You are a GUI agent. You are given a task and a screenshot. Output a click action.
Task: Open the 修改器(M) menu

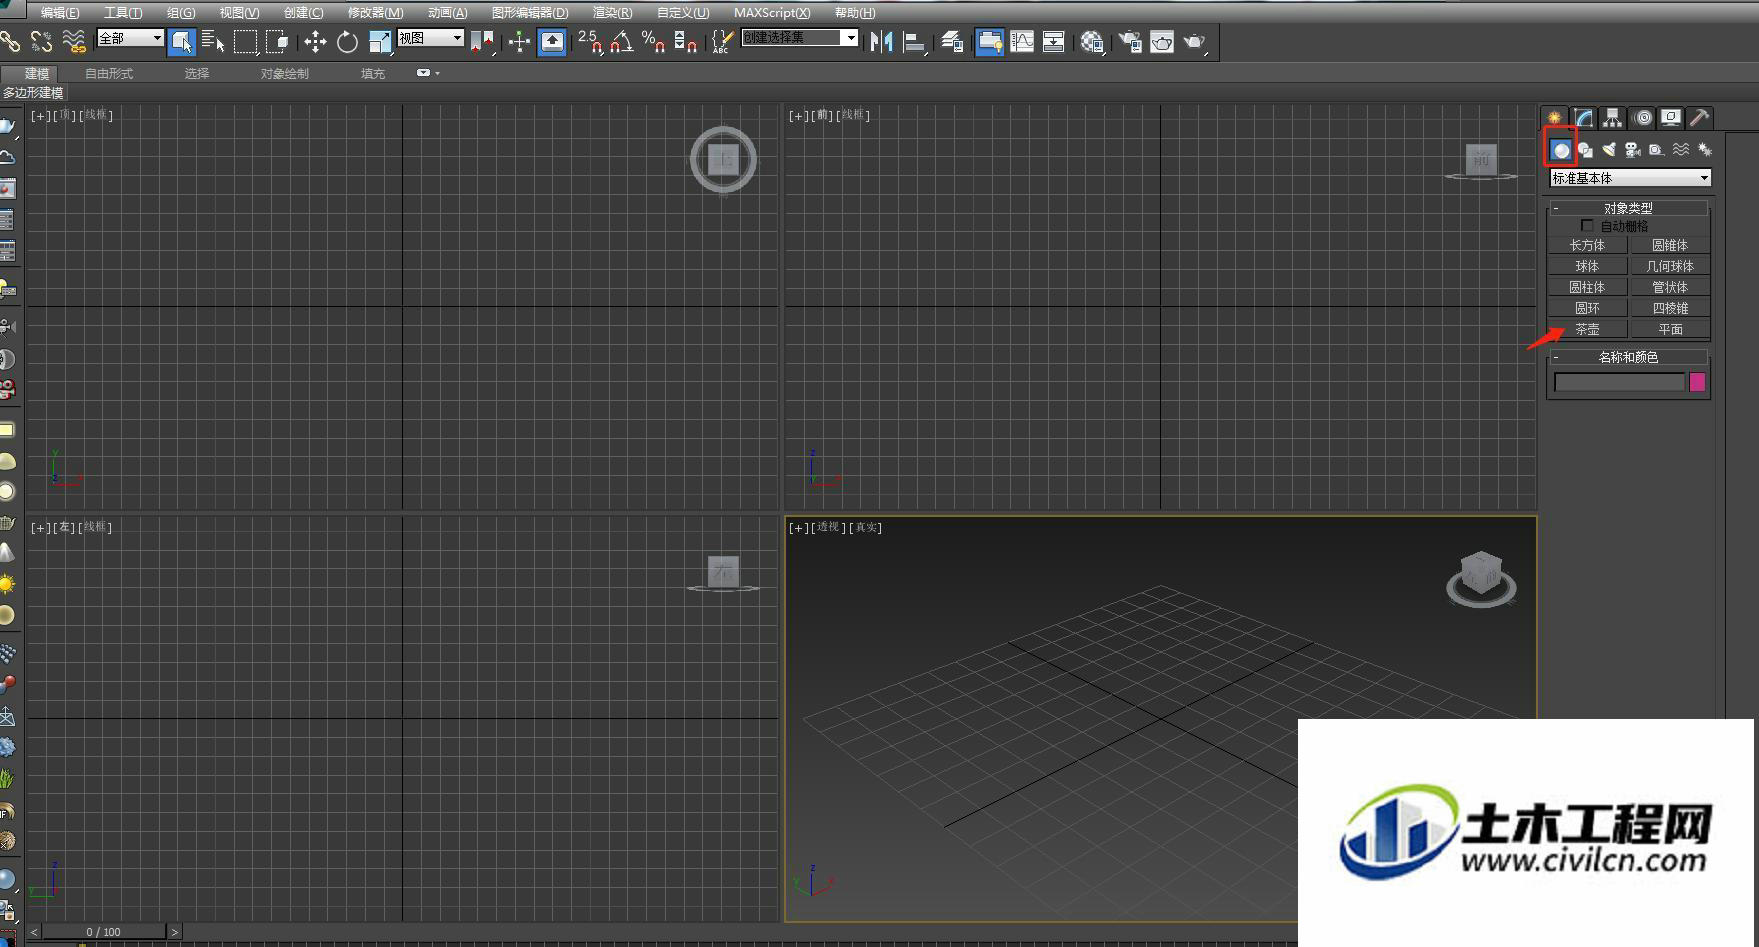(x=375, y=13)
